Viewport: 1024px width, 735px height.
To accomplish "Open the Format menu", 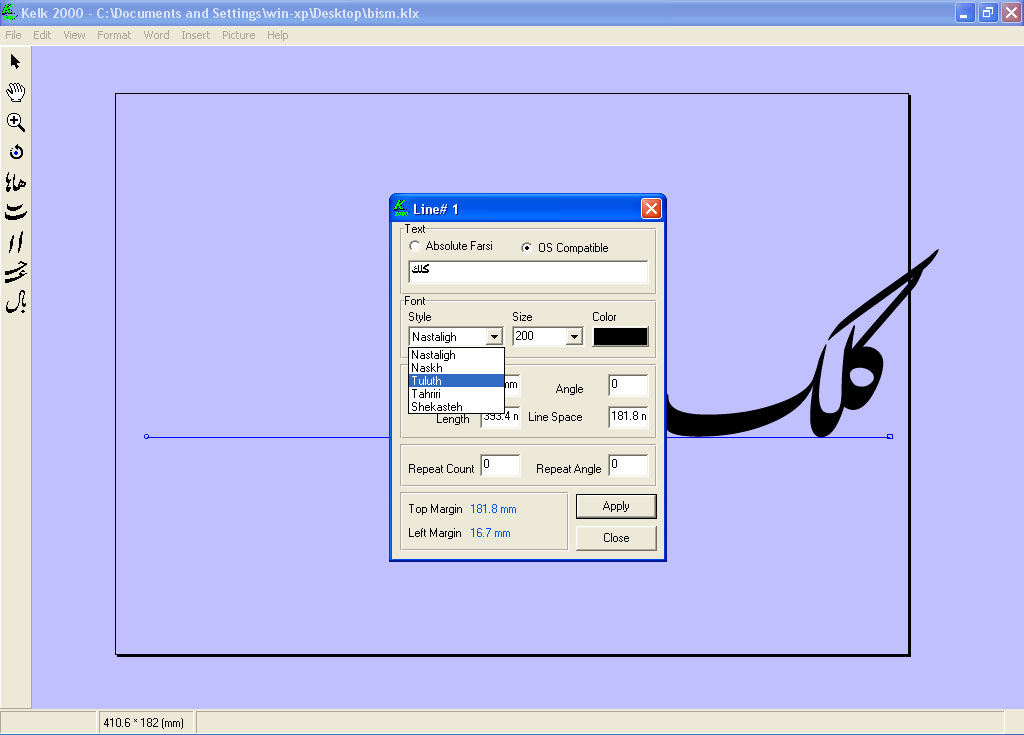I will pyautogui.click(x=114, y=35).
